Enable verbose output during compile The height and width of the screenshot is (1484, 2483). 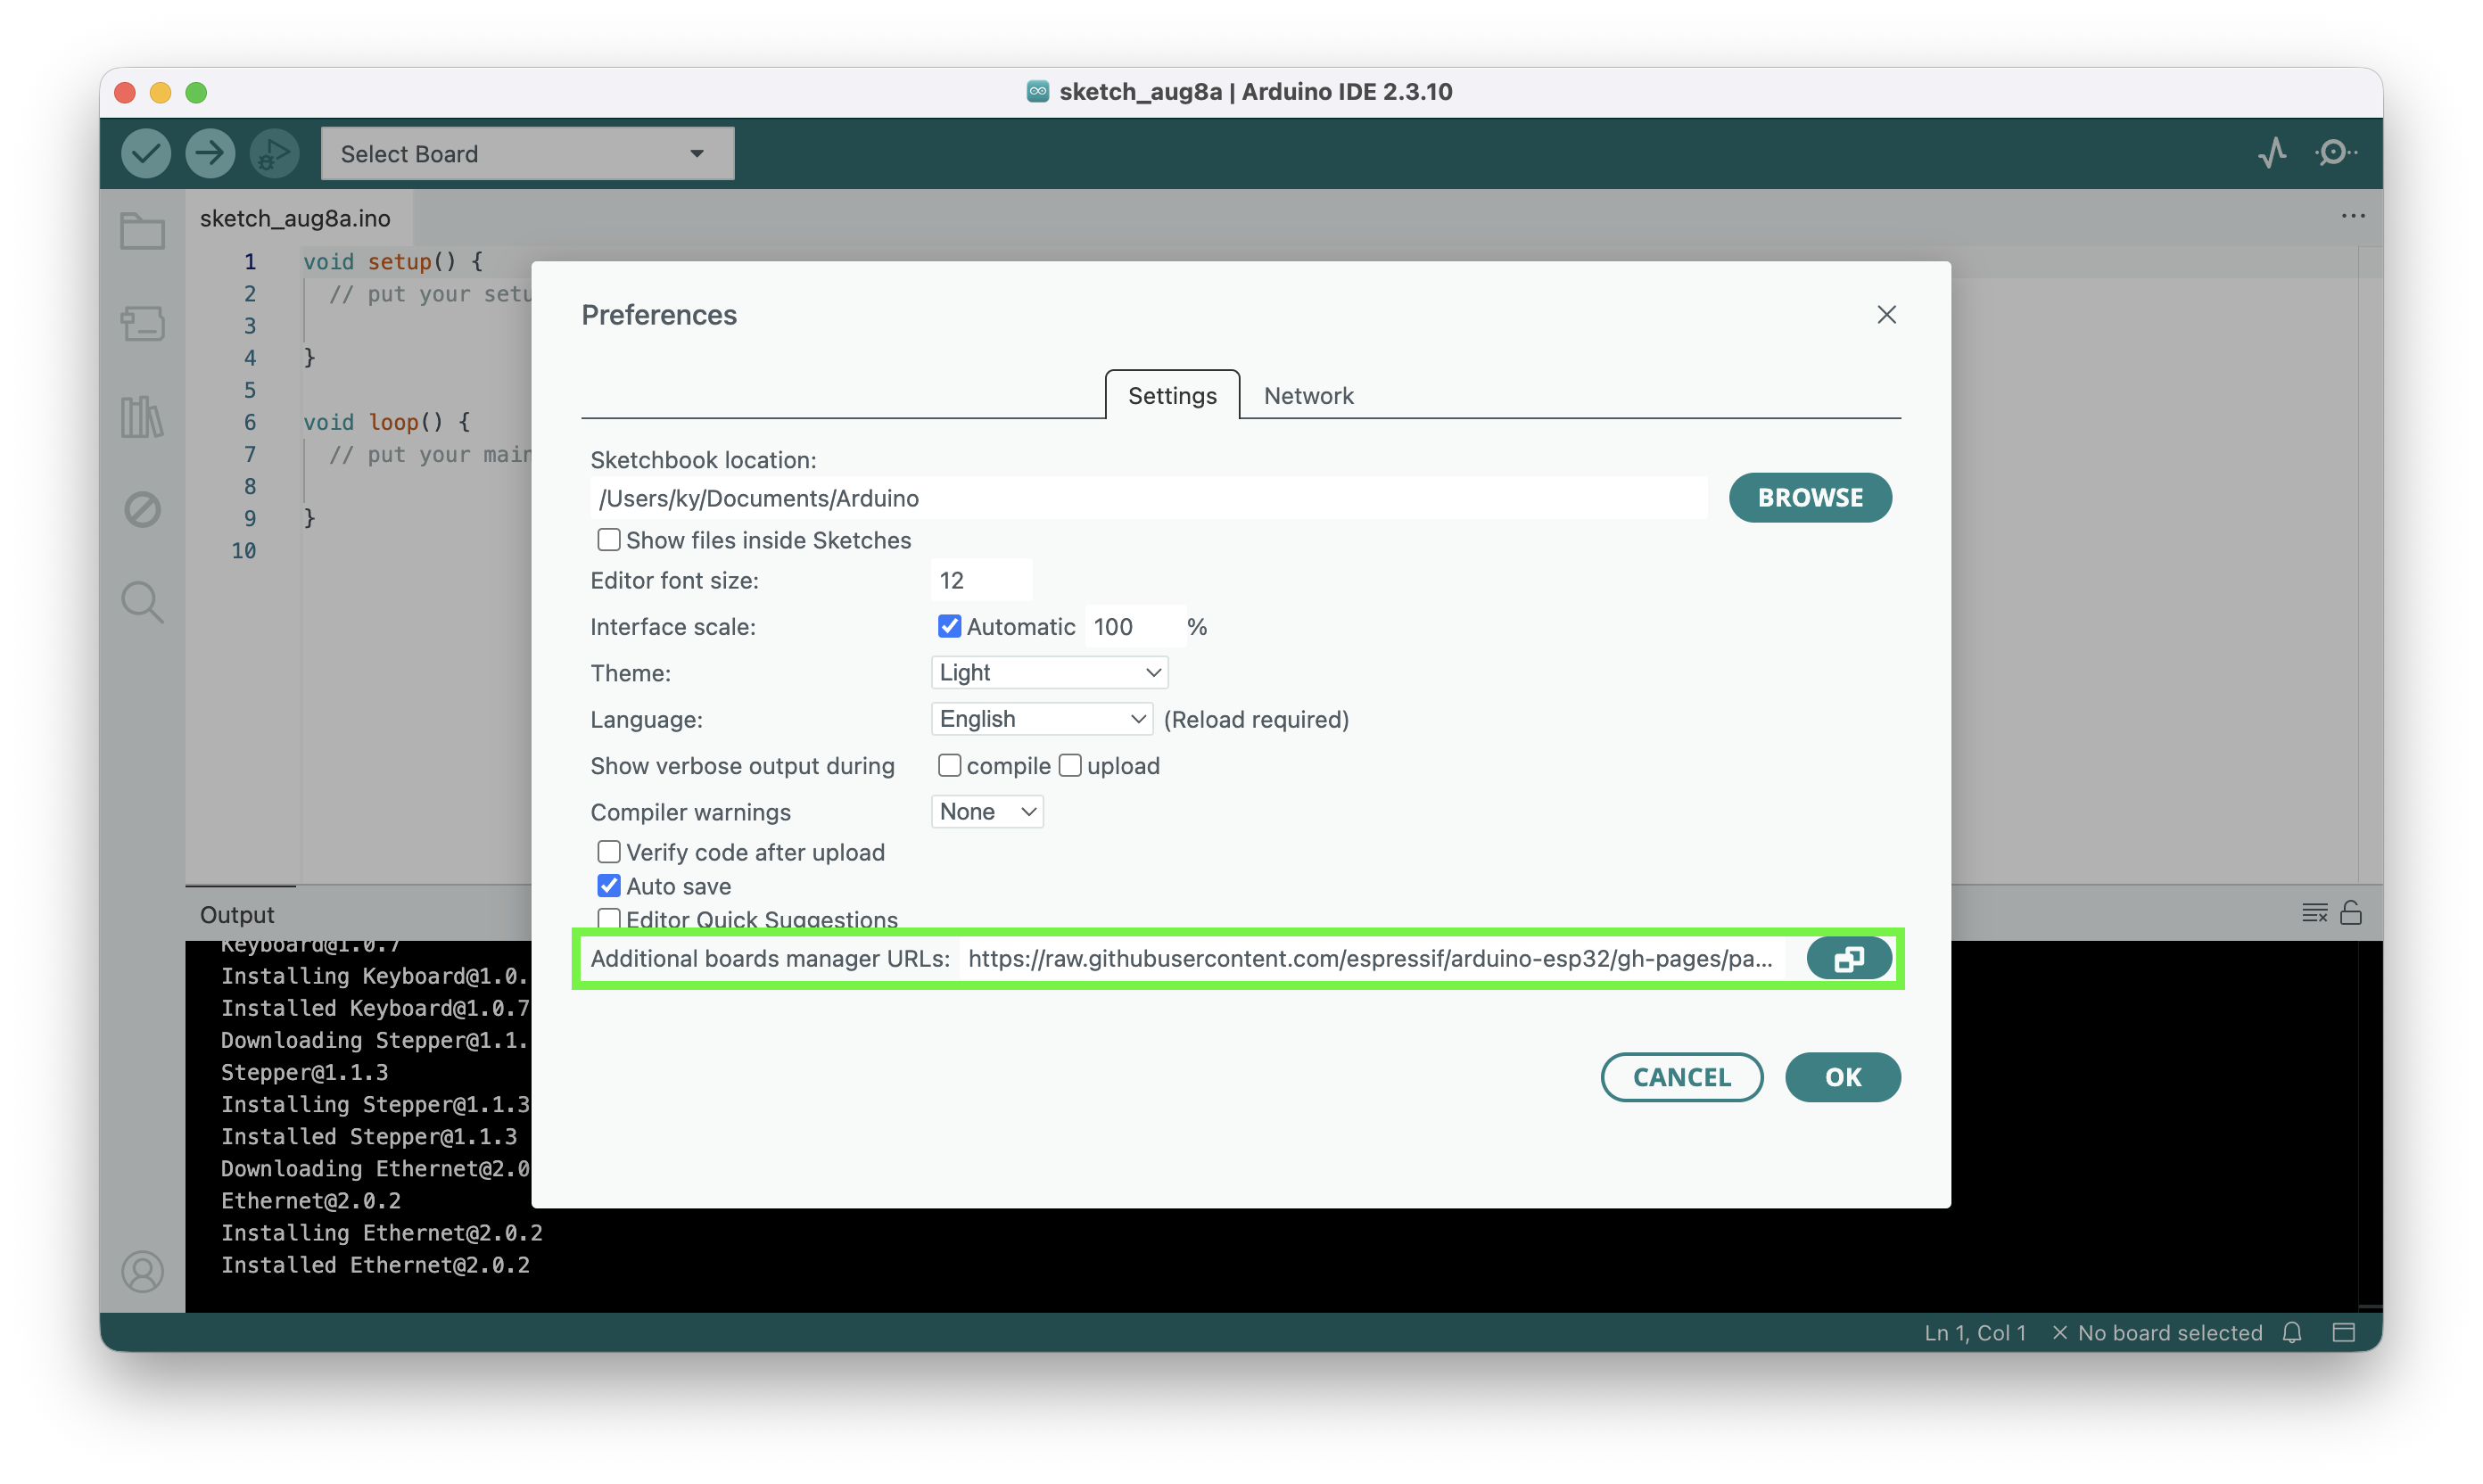[949, 765]
